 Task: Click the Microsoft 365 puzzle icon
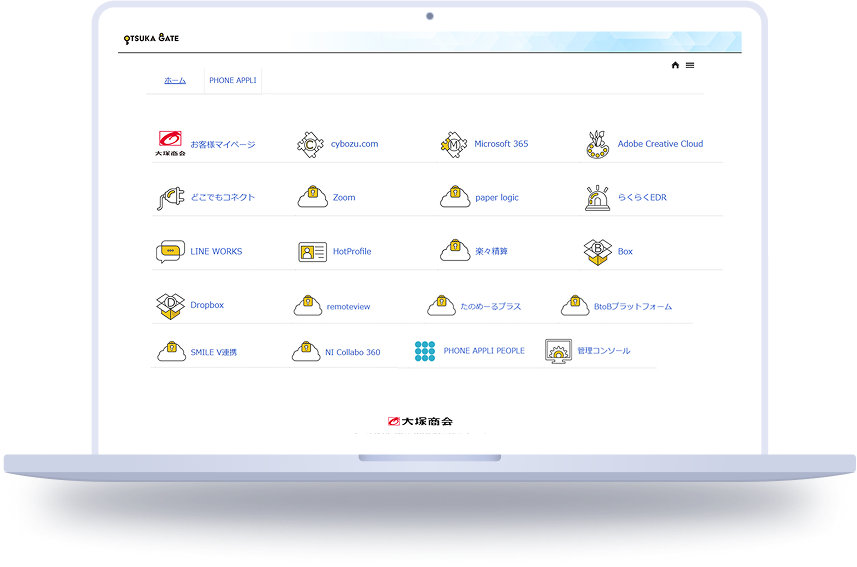454,144
